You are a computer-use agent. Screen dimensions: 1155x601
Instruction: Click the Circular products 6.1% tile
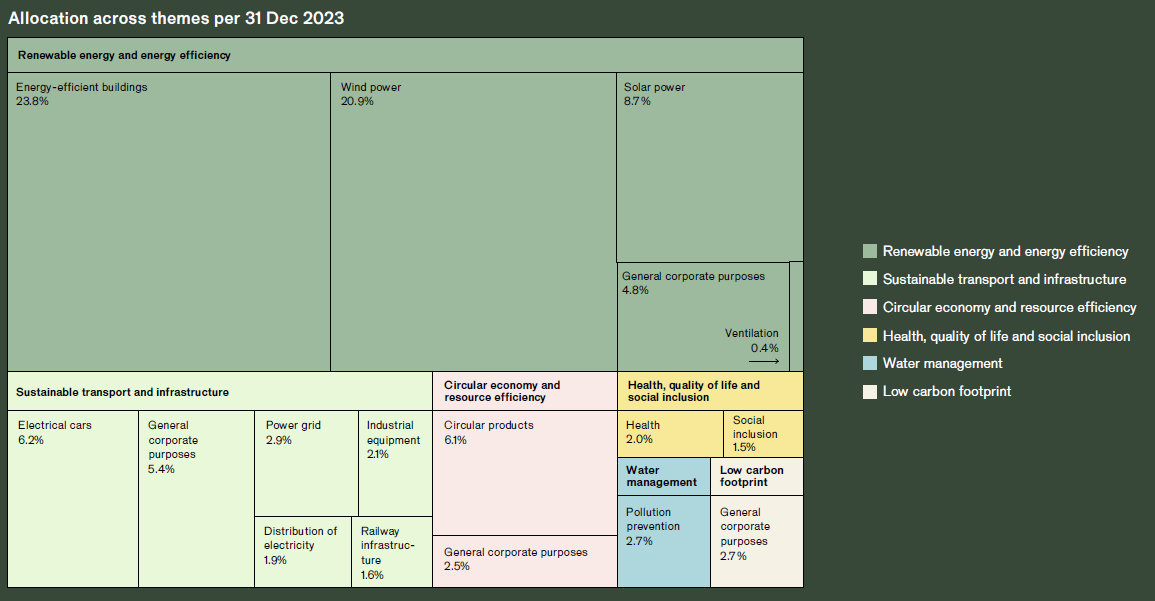pos(524,472)
